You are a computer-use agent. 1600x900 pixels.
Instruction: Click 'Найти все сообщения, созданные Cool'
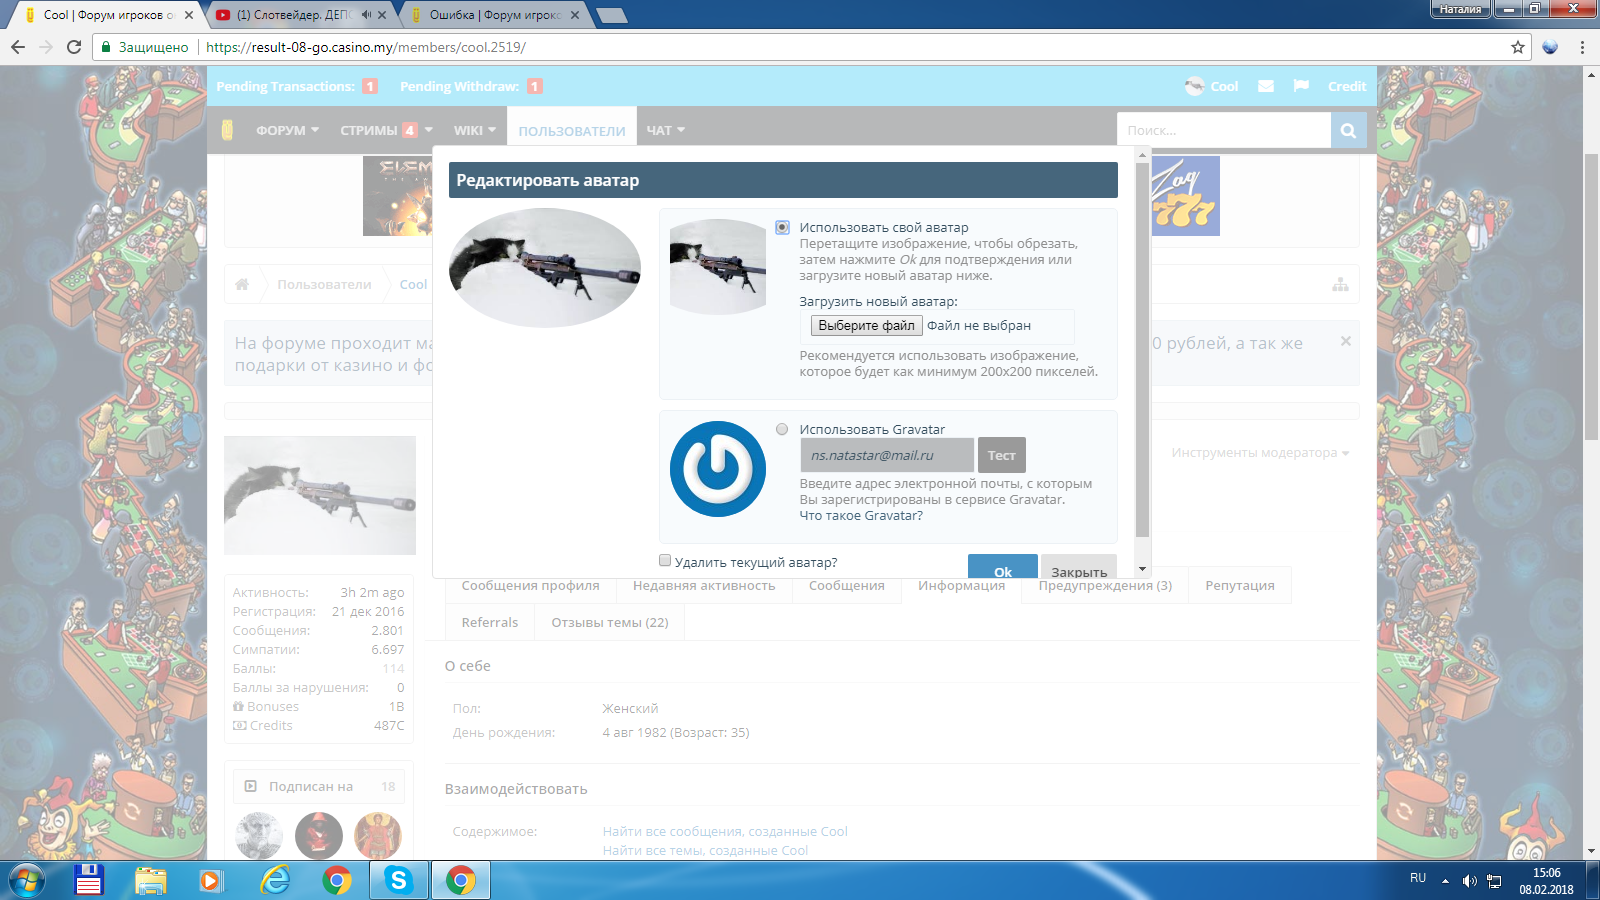(x=725, y=831)
